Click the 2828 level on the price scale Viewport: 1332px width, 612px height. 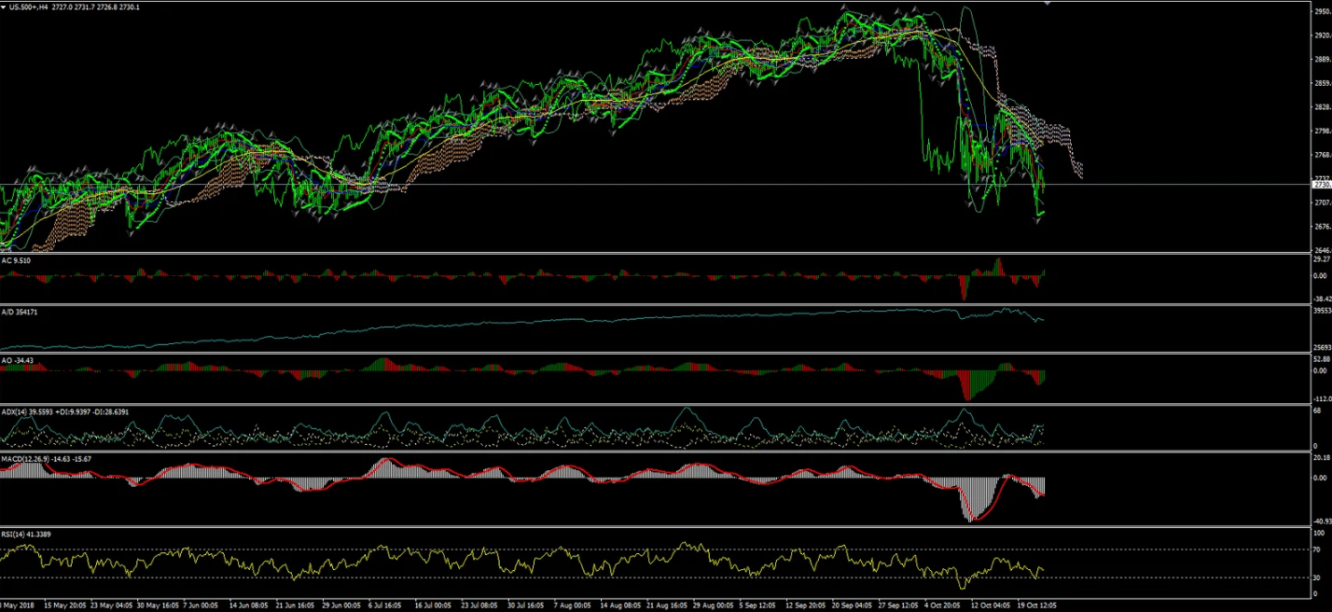pyautogui.click(x=1322, y=107)
